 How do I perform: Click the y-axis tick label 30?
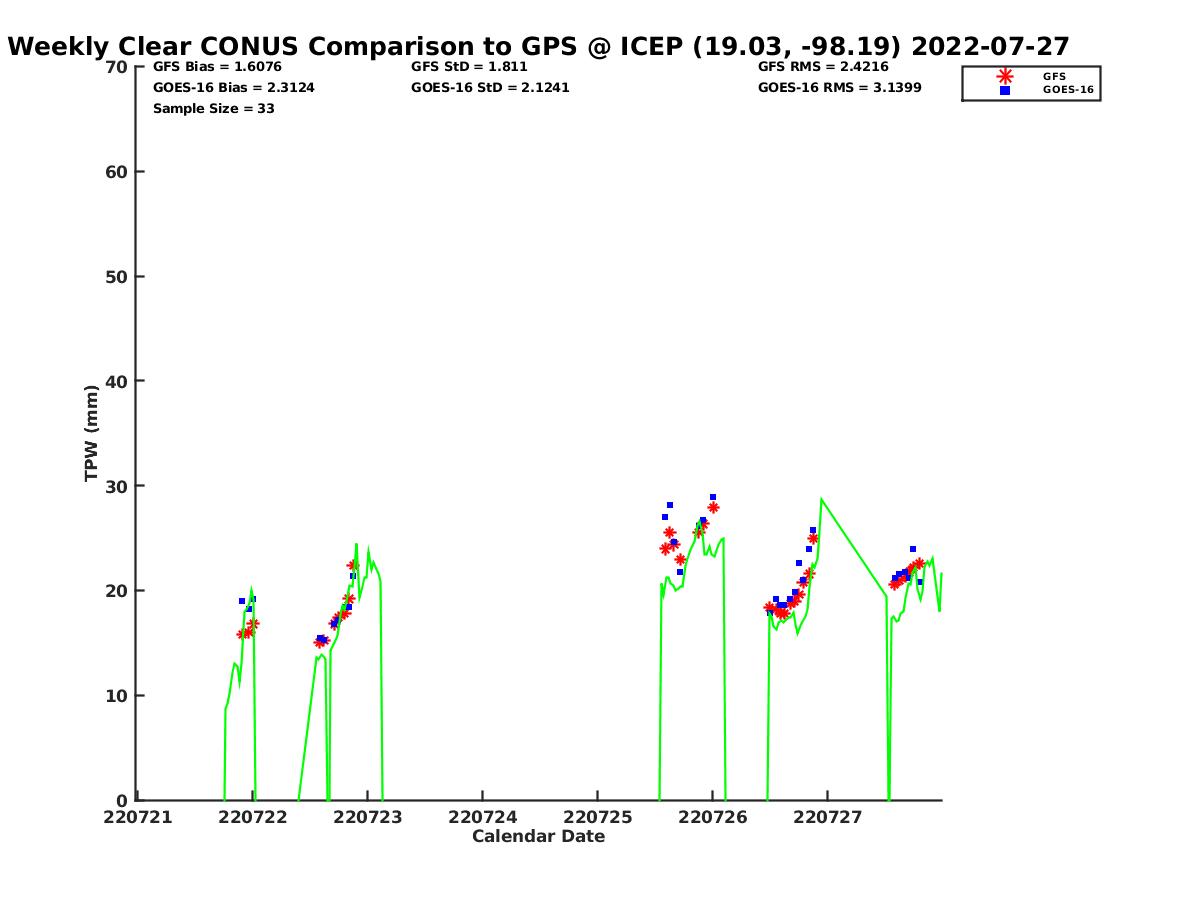coord(116,486)
